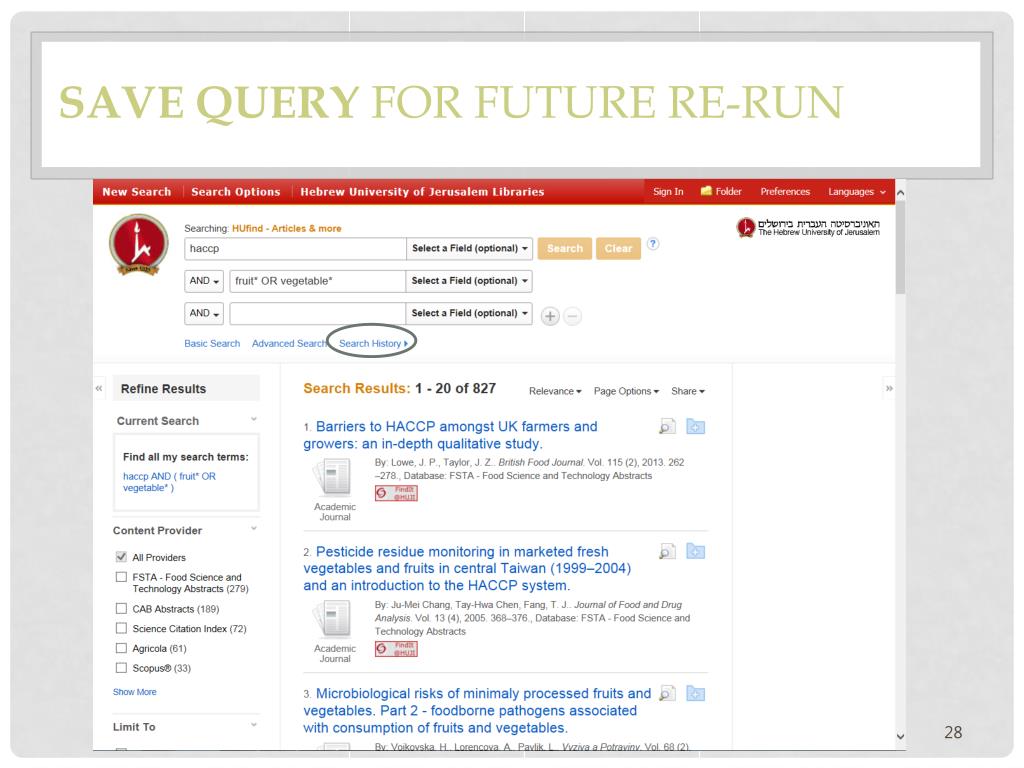
Task: Add result 3 to folder icon
Action: coord(696,694)
